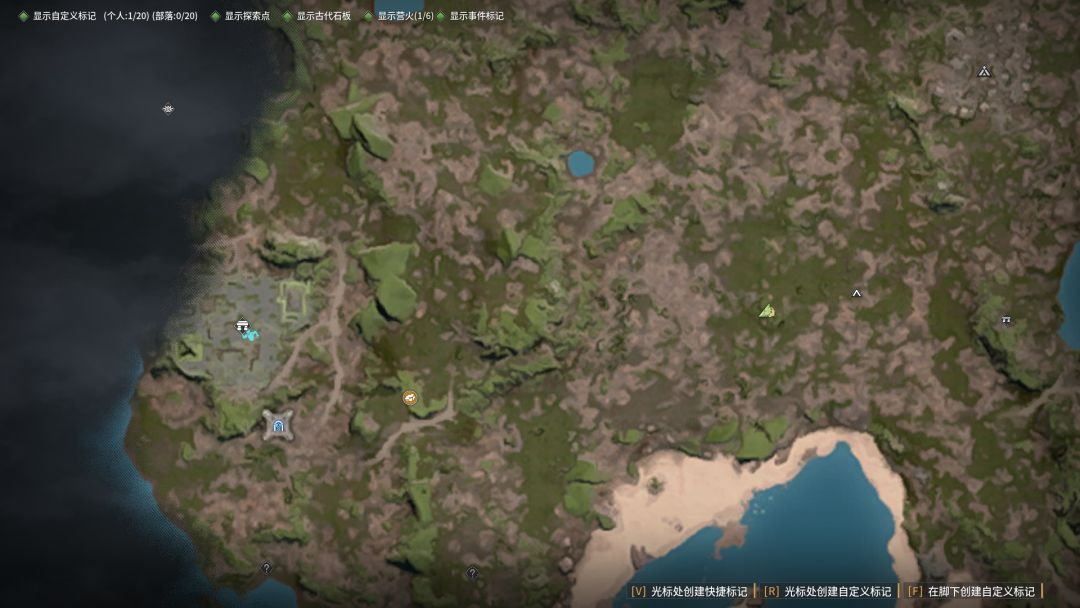
Task: Click the small table-shaped marker near the east coast
Action: [1006, 319]
